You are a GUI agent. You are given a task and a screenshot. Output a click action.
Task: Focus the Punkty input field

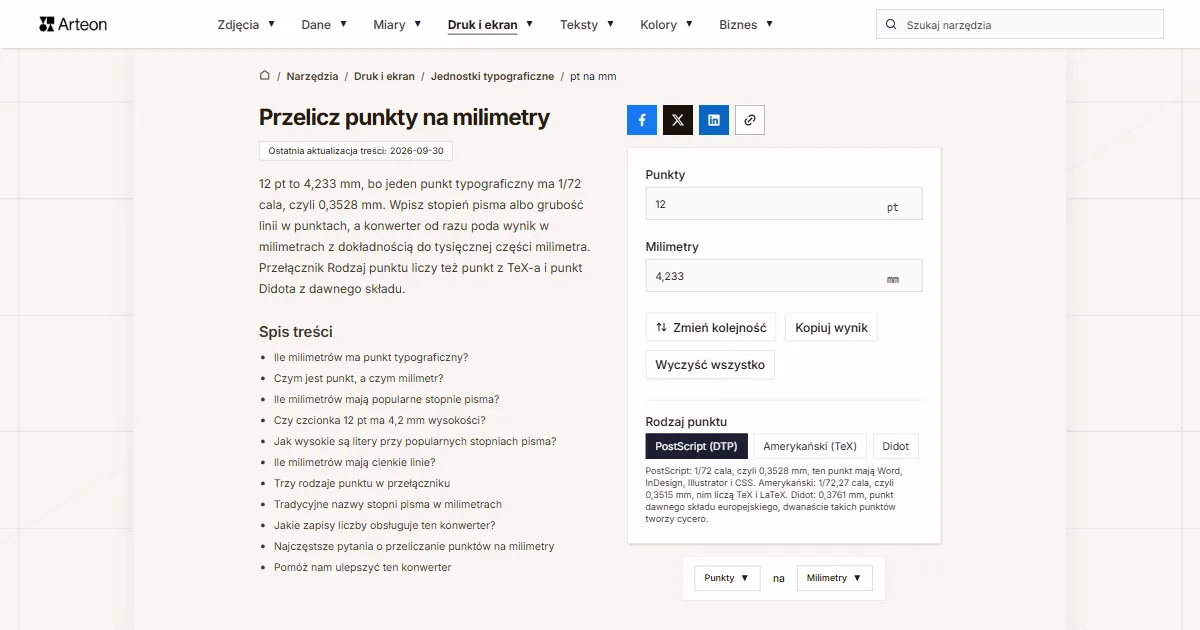point(784,204)
